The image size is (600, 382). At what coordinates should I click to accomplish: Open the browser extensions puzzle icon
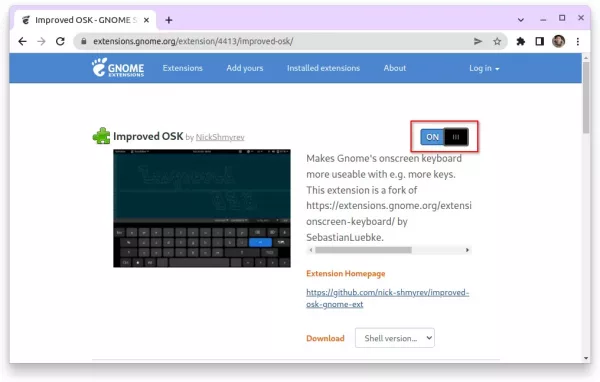520,41
